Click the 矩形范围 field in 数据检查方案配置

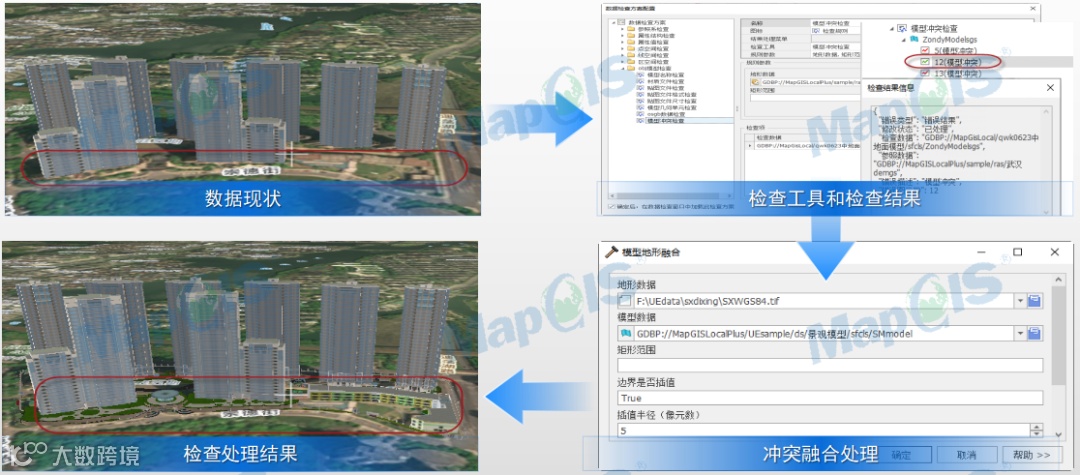[x=806, y=98]
